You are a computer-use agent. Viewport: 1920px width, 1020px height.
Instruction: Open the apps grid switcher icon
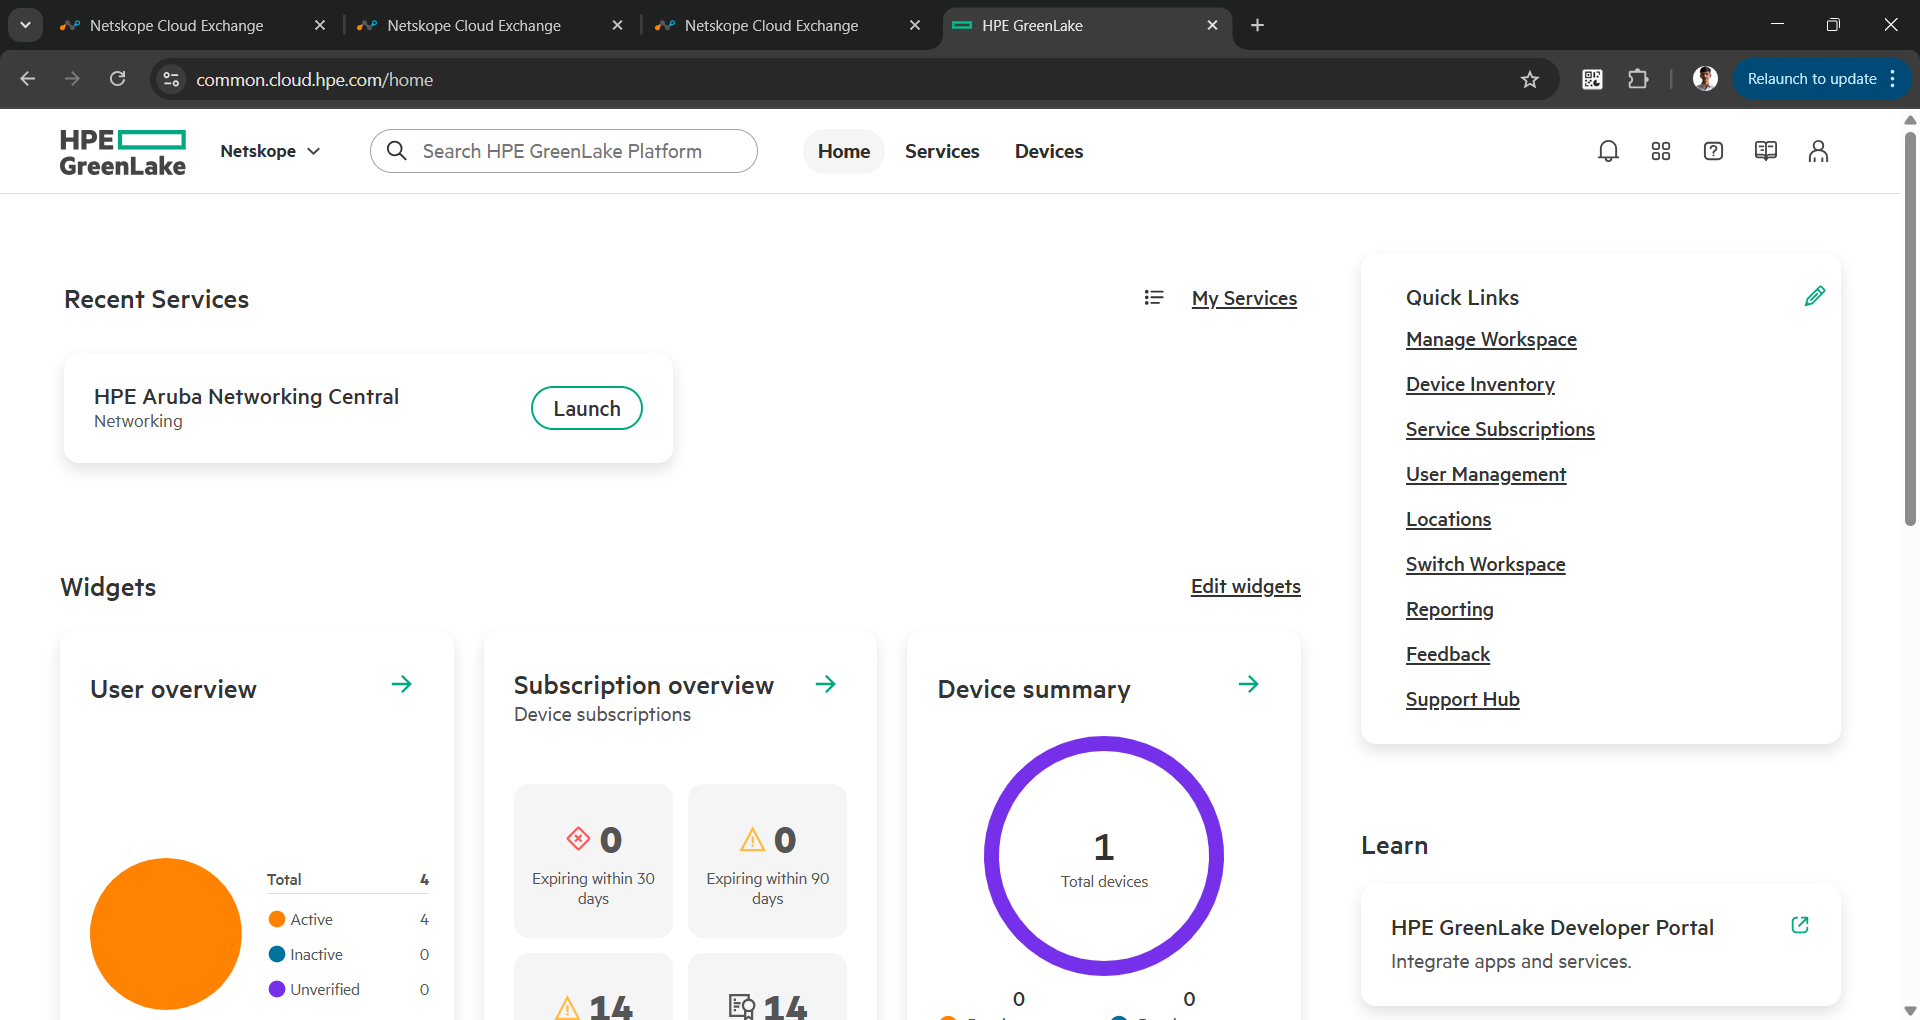[x=1661, y=151]
